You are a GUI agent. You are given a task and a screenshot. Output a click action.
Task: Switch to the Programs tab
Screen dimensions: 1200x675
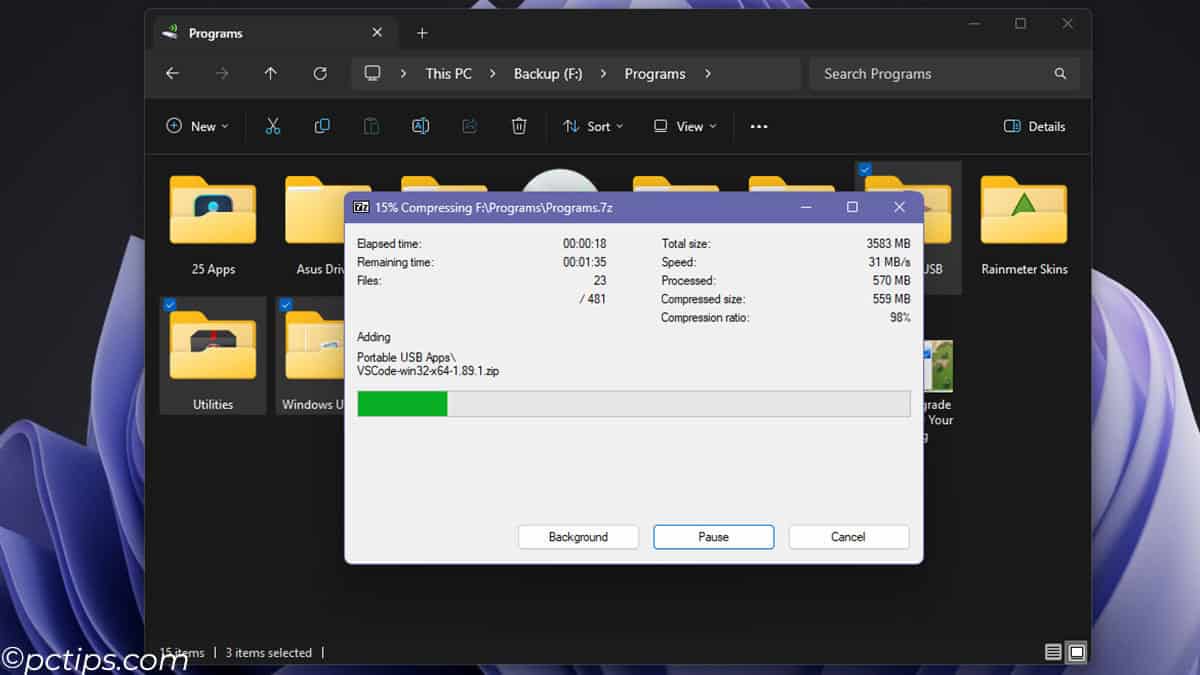[x=217, y=33]
